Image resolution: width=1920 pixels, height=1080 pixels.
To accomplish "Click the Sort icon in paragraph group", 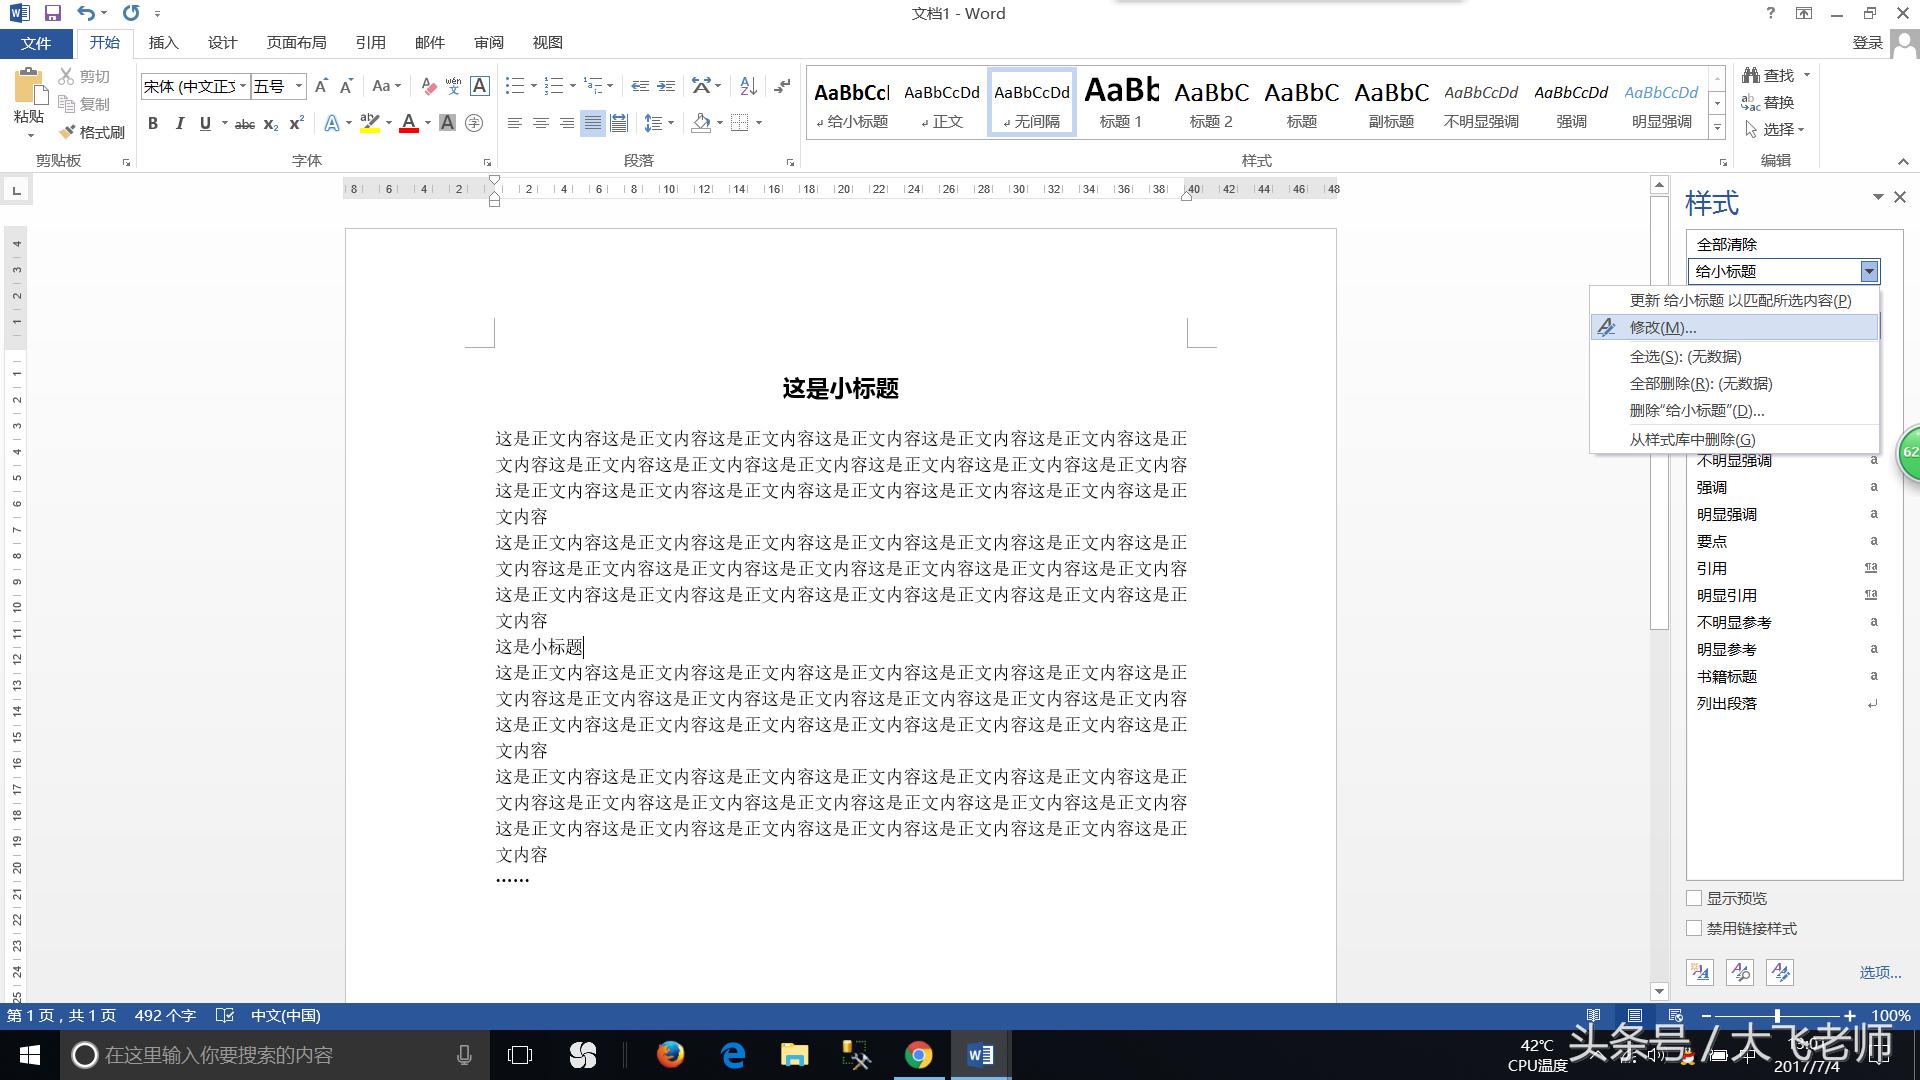I will (748, 87).
